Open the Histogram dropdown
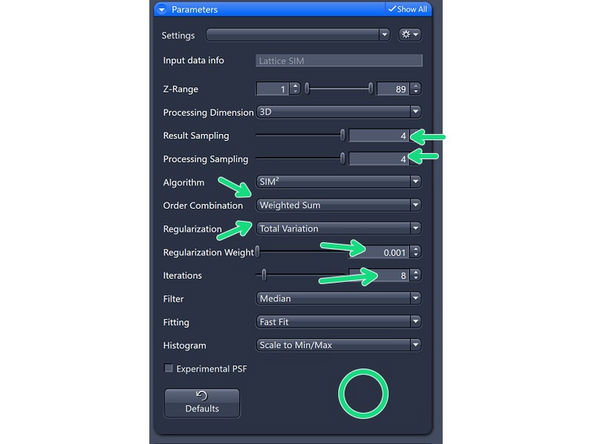Screen dimensions: 592x444 (339, 345)
